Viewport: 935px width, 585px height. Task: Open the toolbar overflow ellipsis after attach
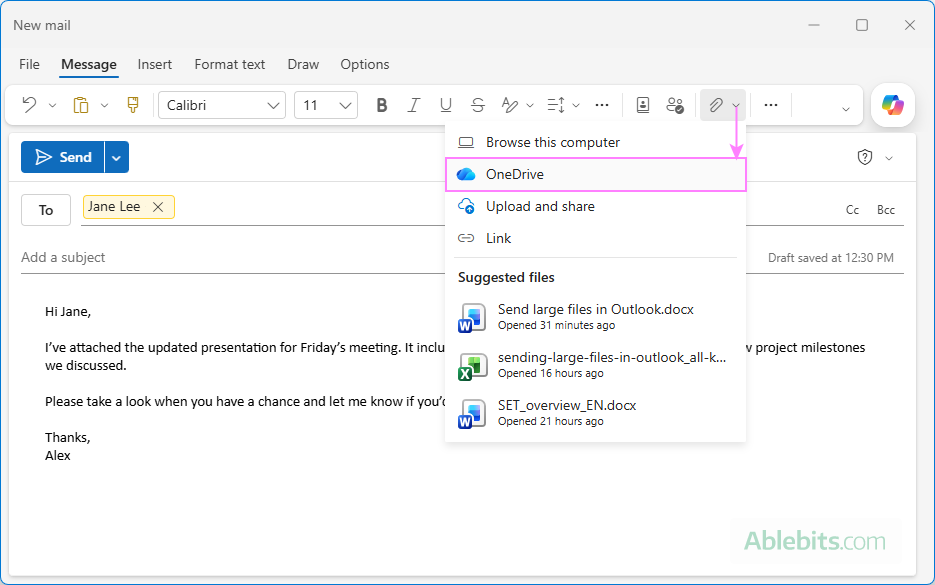(770, 106)
